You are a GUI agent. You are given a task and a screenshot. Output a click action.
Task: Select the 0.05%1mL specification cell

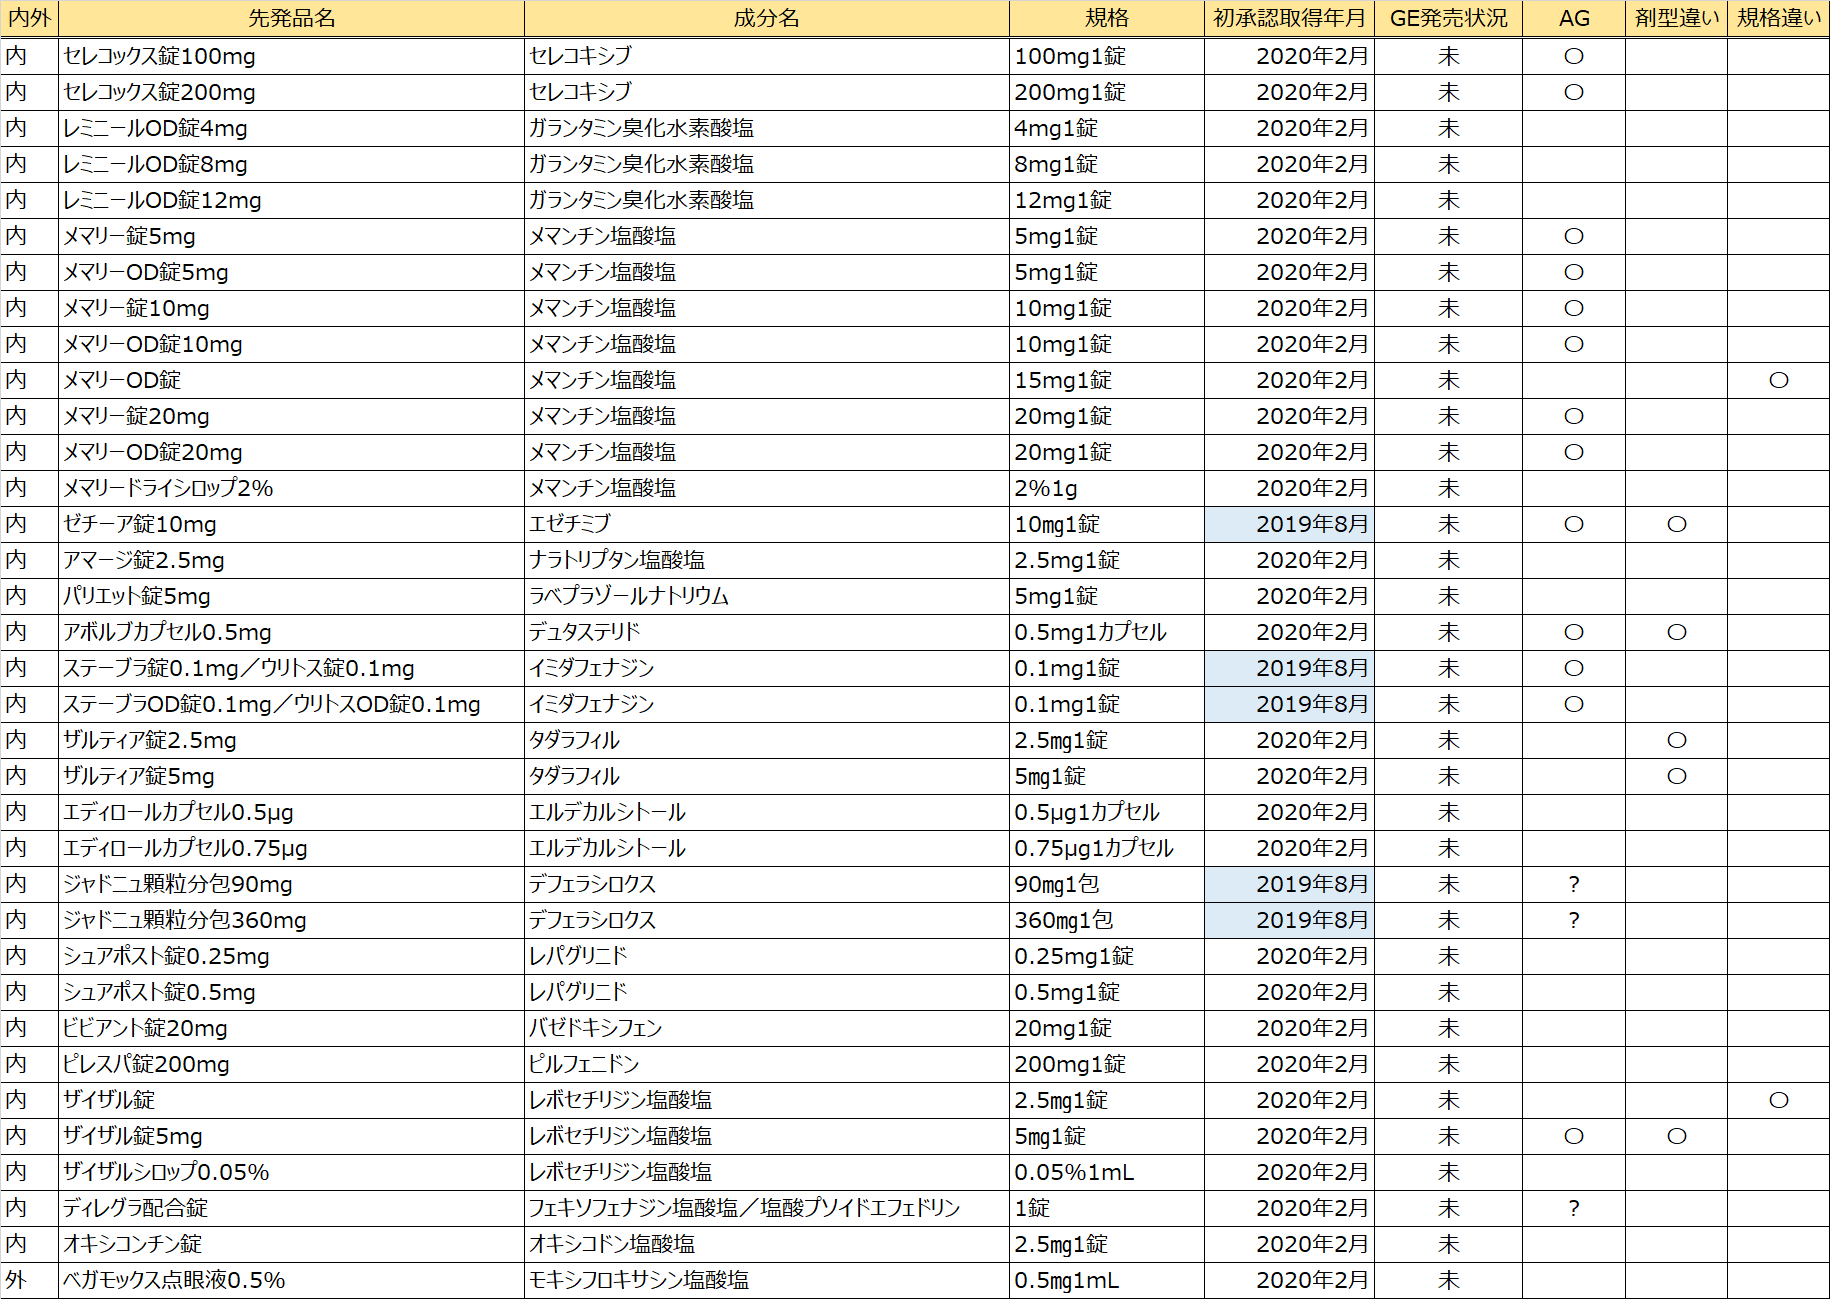(x=1107, y=1172)
